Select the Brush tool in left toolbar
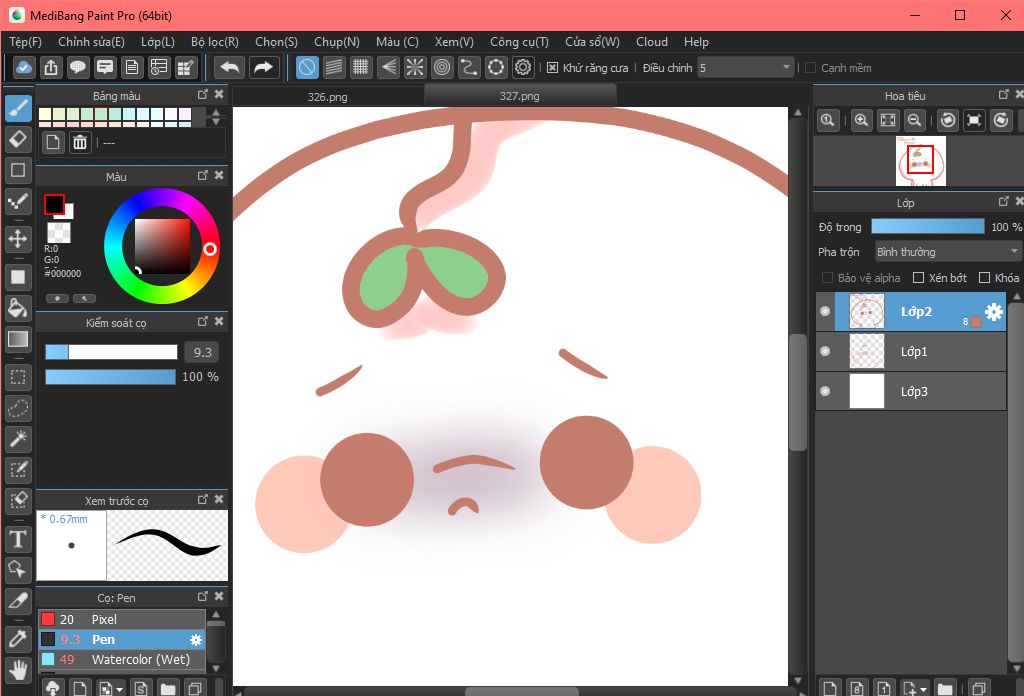Viewport: 1024px width, 696px height. tap(18, 108)
